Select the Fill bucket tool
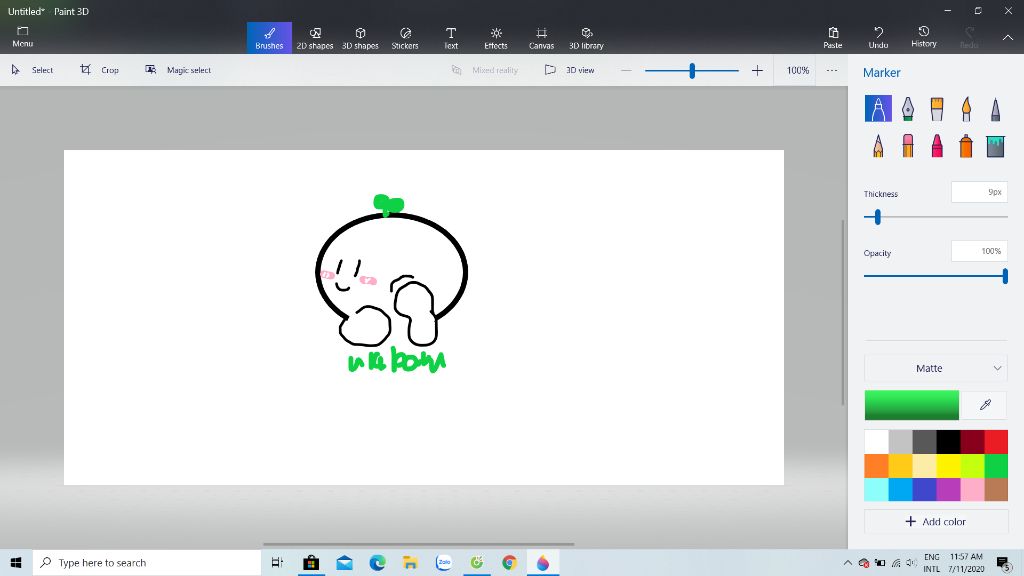The width and height of the screenshot is (1024, 576). pyautogui.click(x=995, y=146)
